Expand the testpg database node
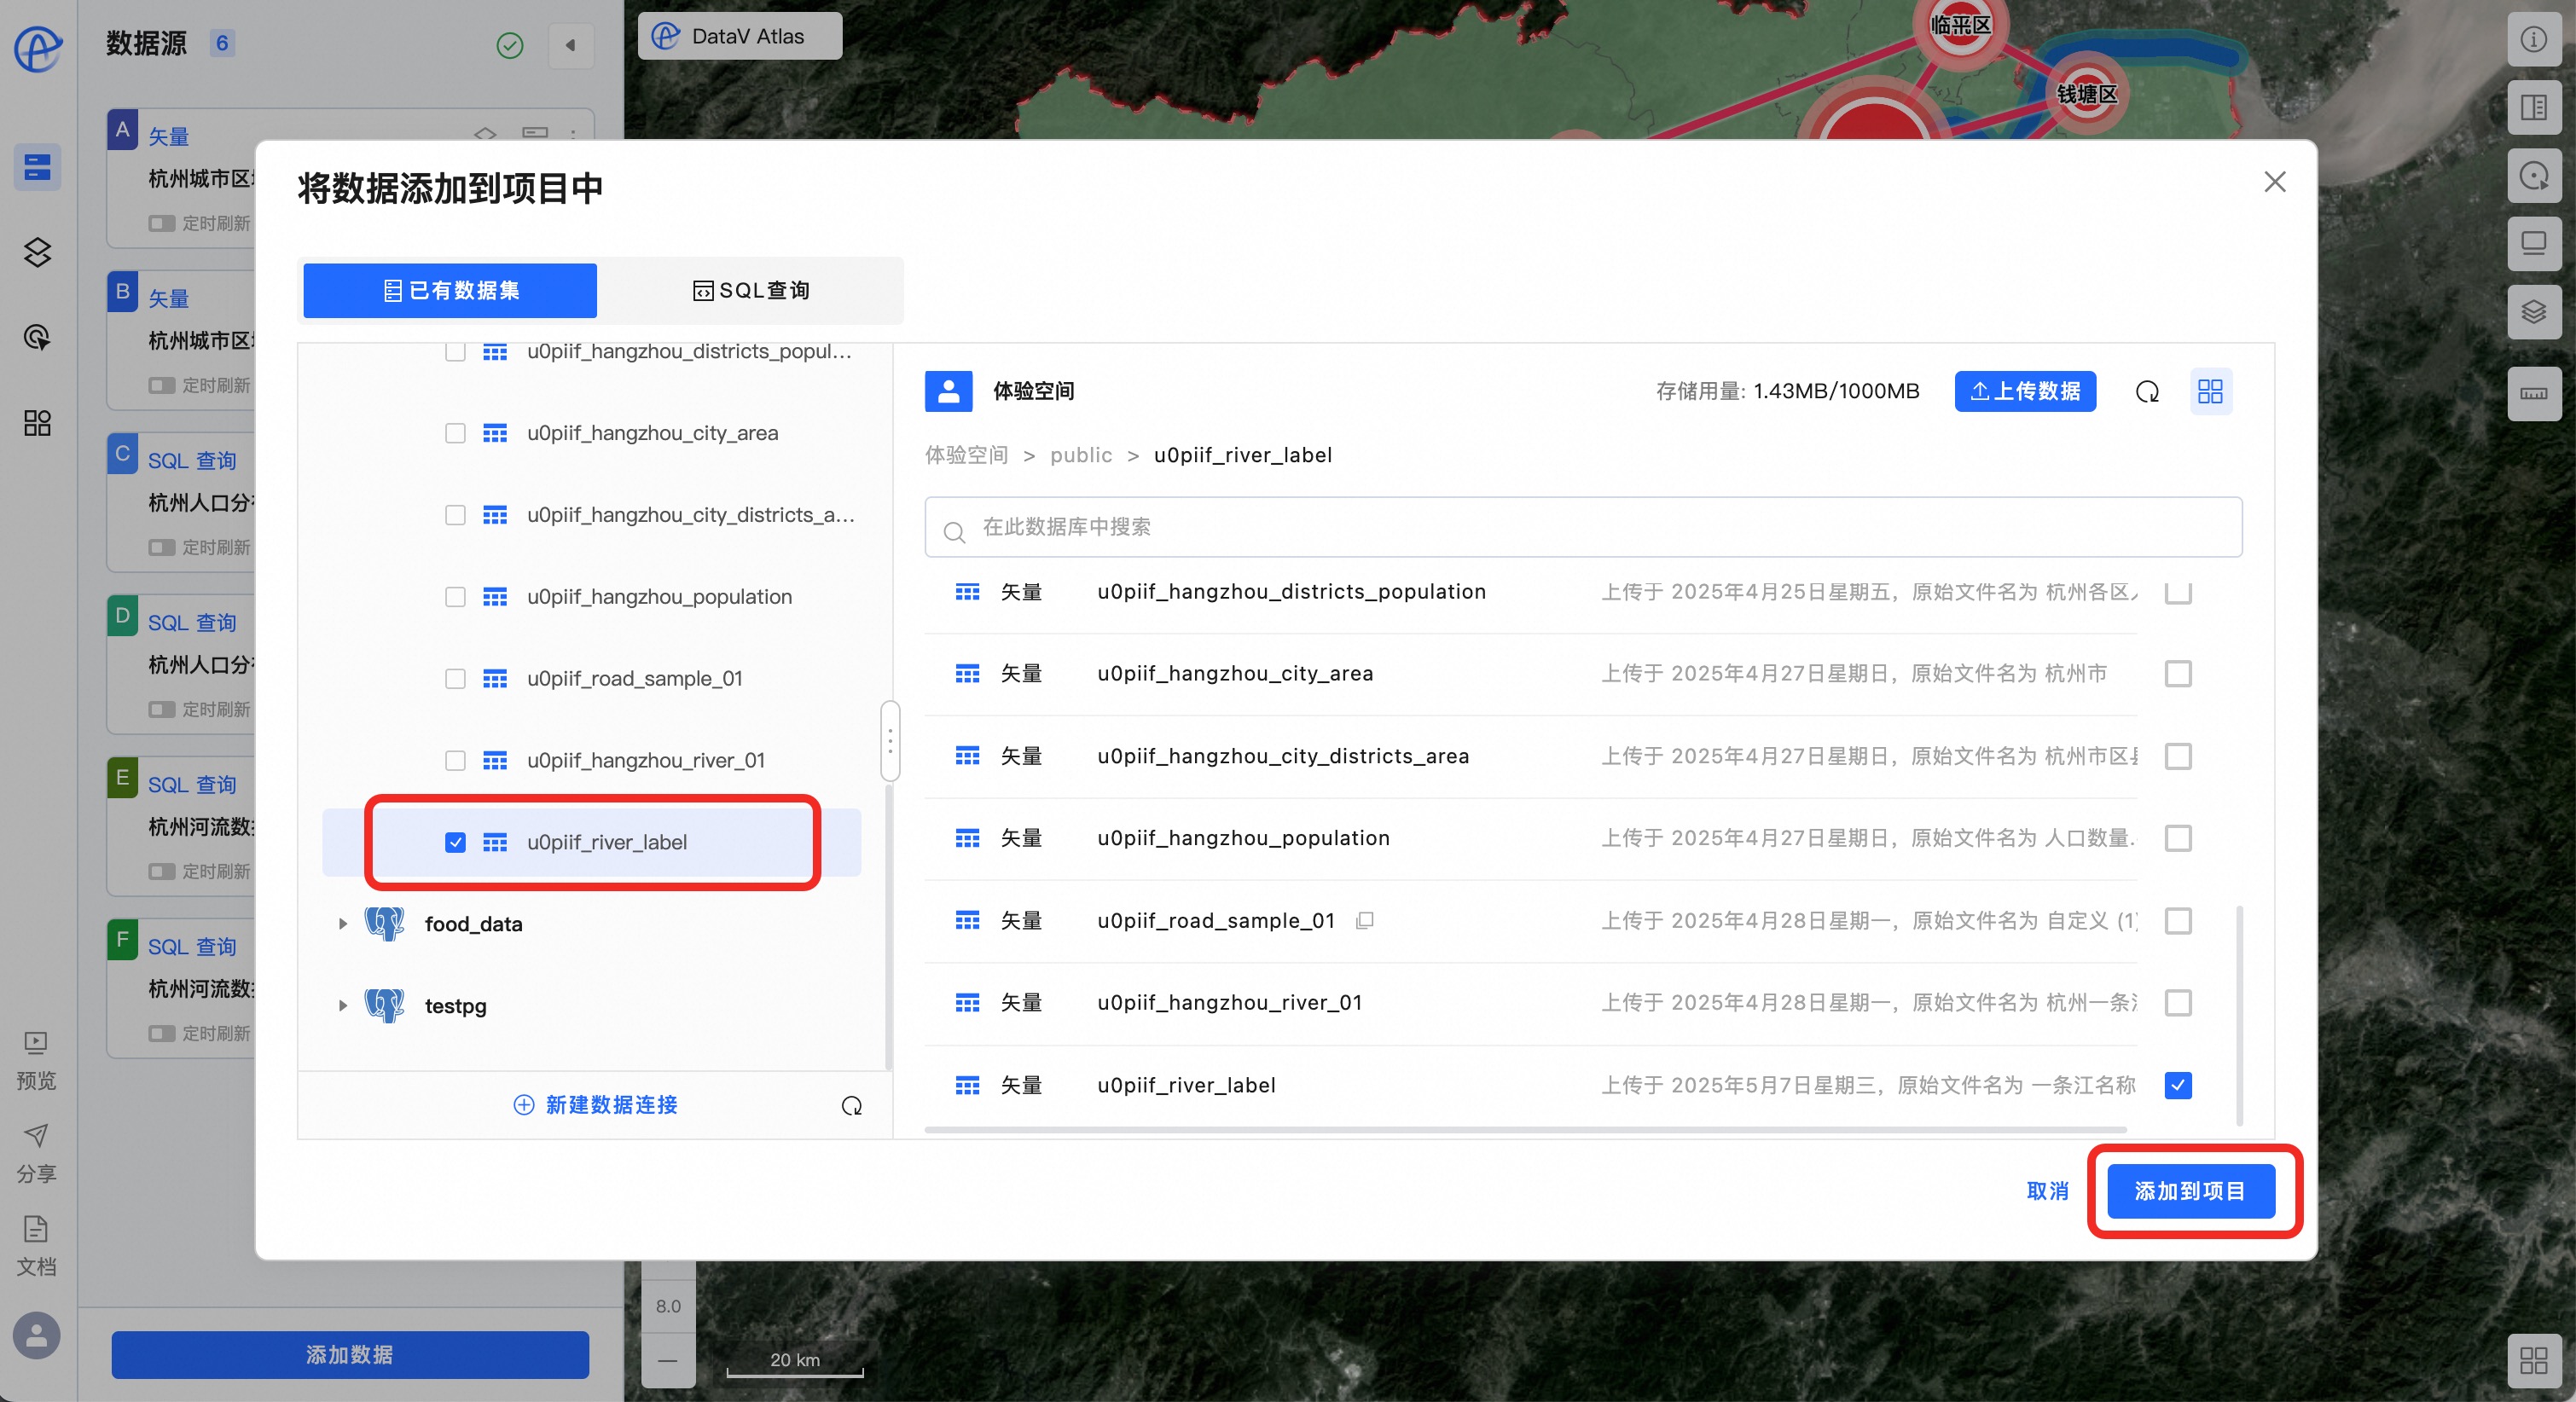 tap(342, 1005)
